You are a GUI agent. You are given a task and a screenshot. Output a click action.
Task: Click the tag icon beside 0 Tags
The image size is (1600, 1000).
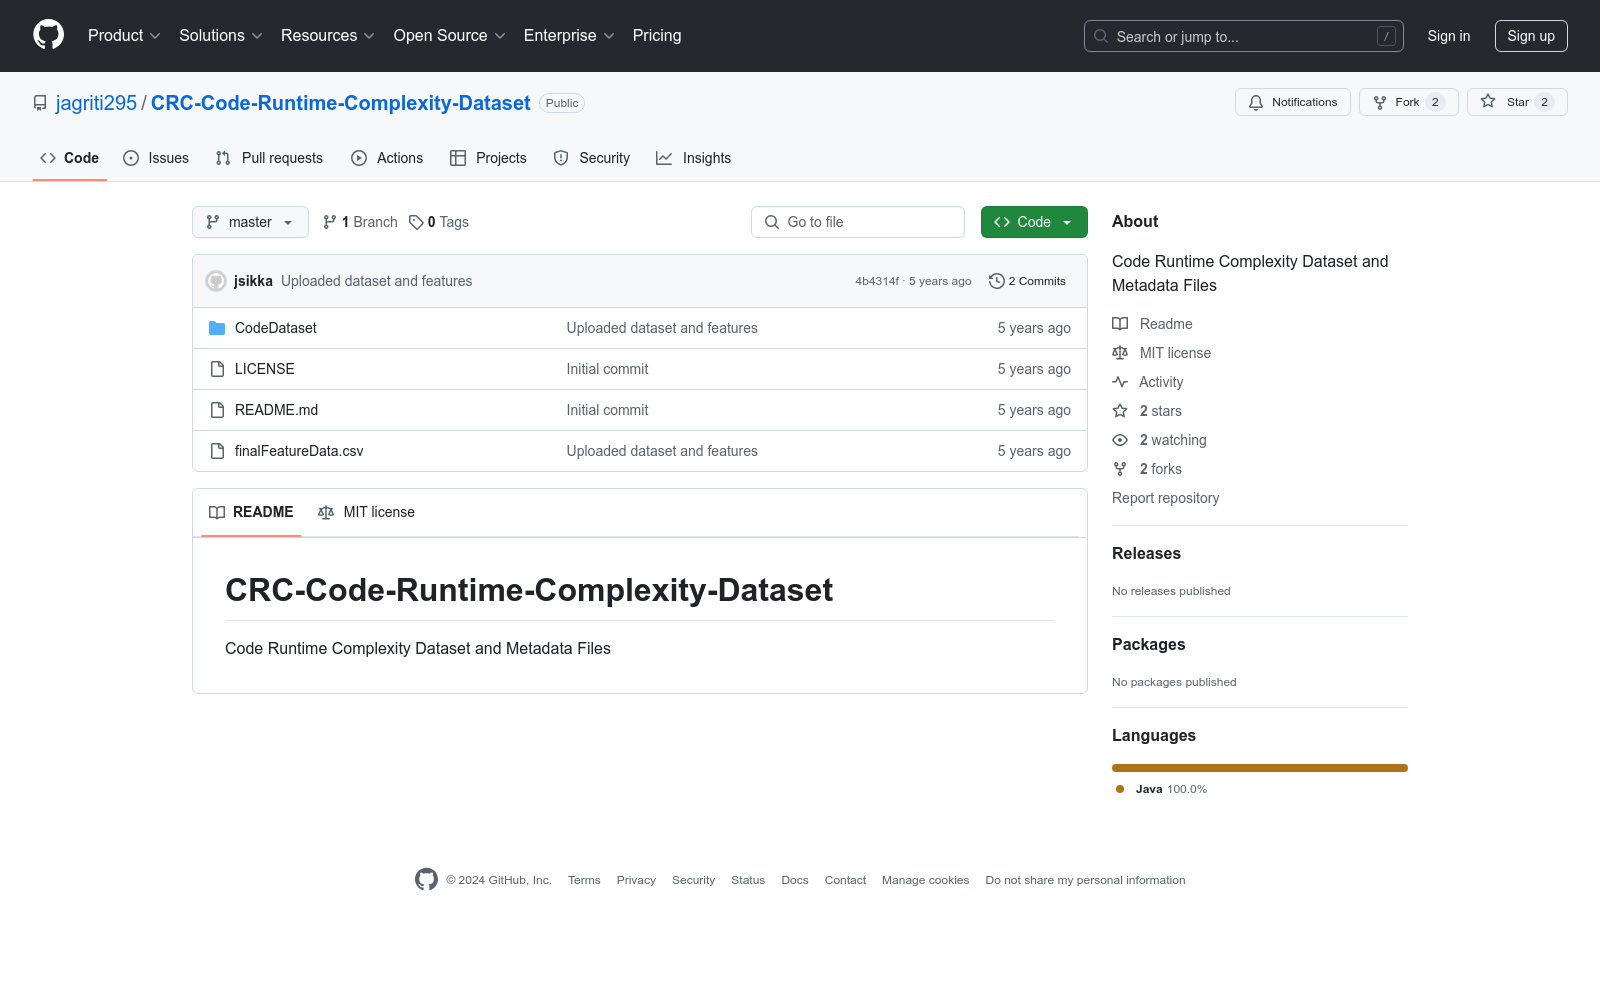point(416,222)
